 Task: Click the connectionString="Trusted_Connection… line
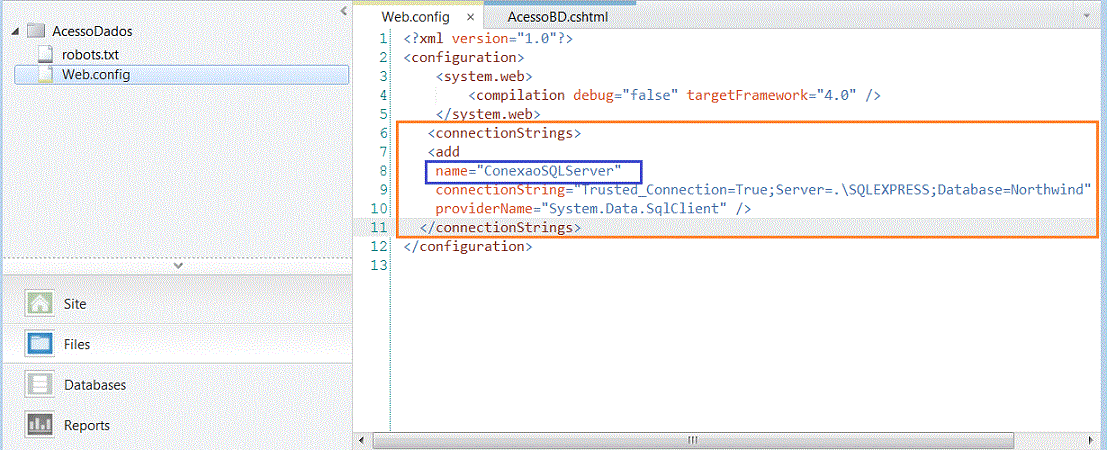coord(763,190)
